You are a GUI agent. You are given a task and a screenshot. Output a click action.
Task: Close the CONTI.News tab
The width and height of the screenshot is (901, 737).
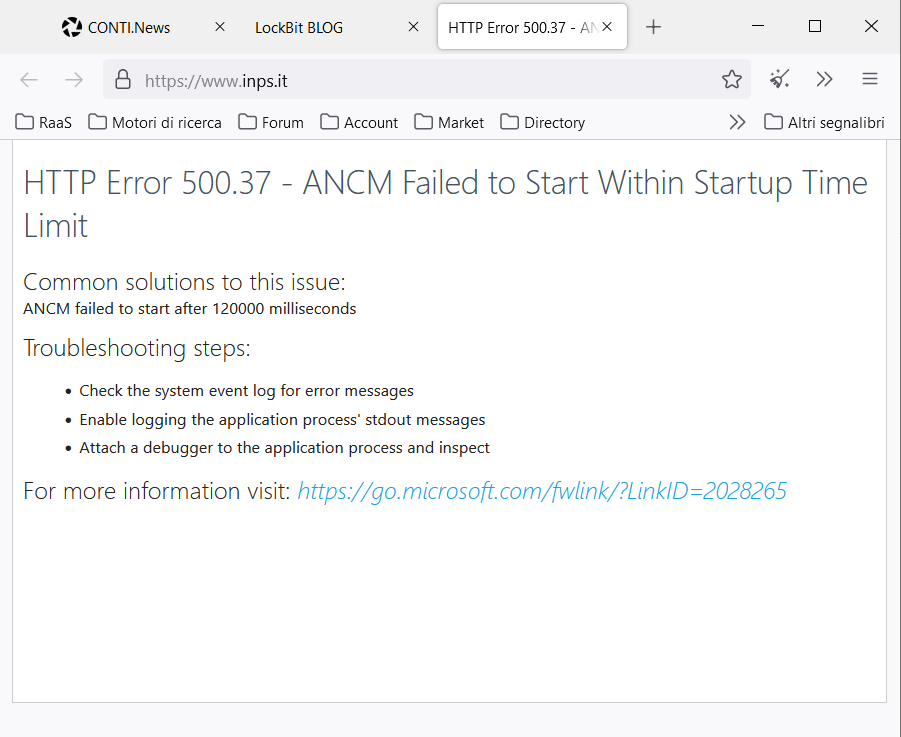[220, 27]
